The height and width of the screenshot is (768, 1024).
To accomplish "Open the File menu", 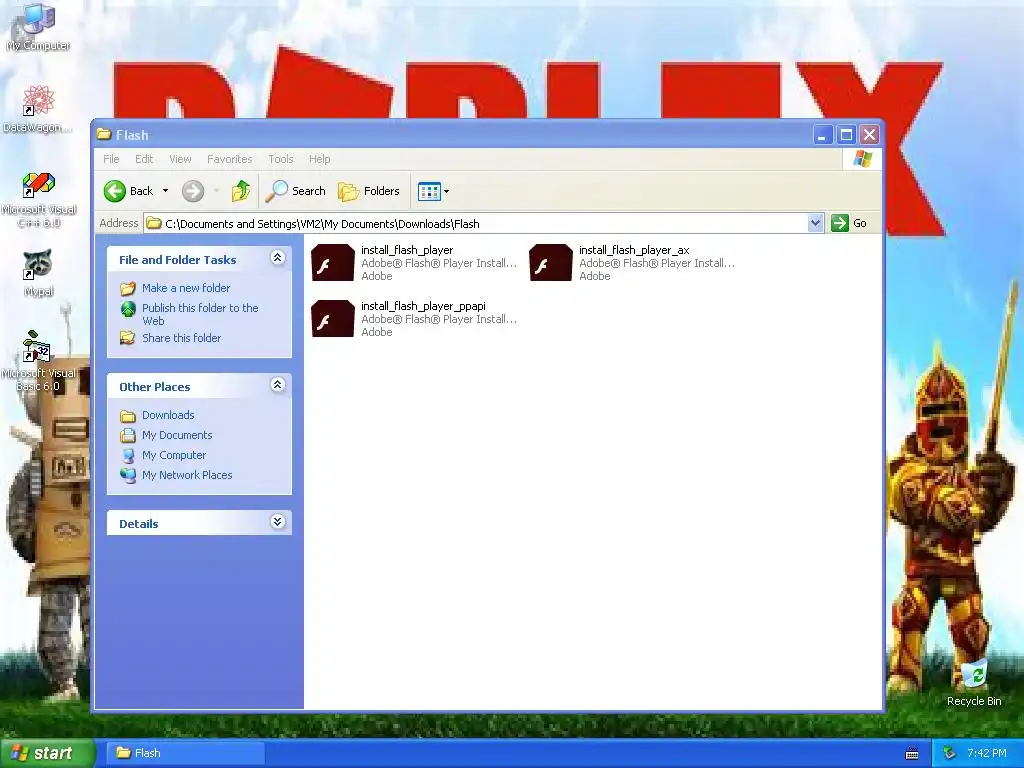I will tap(111, 159).
